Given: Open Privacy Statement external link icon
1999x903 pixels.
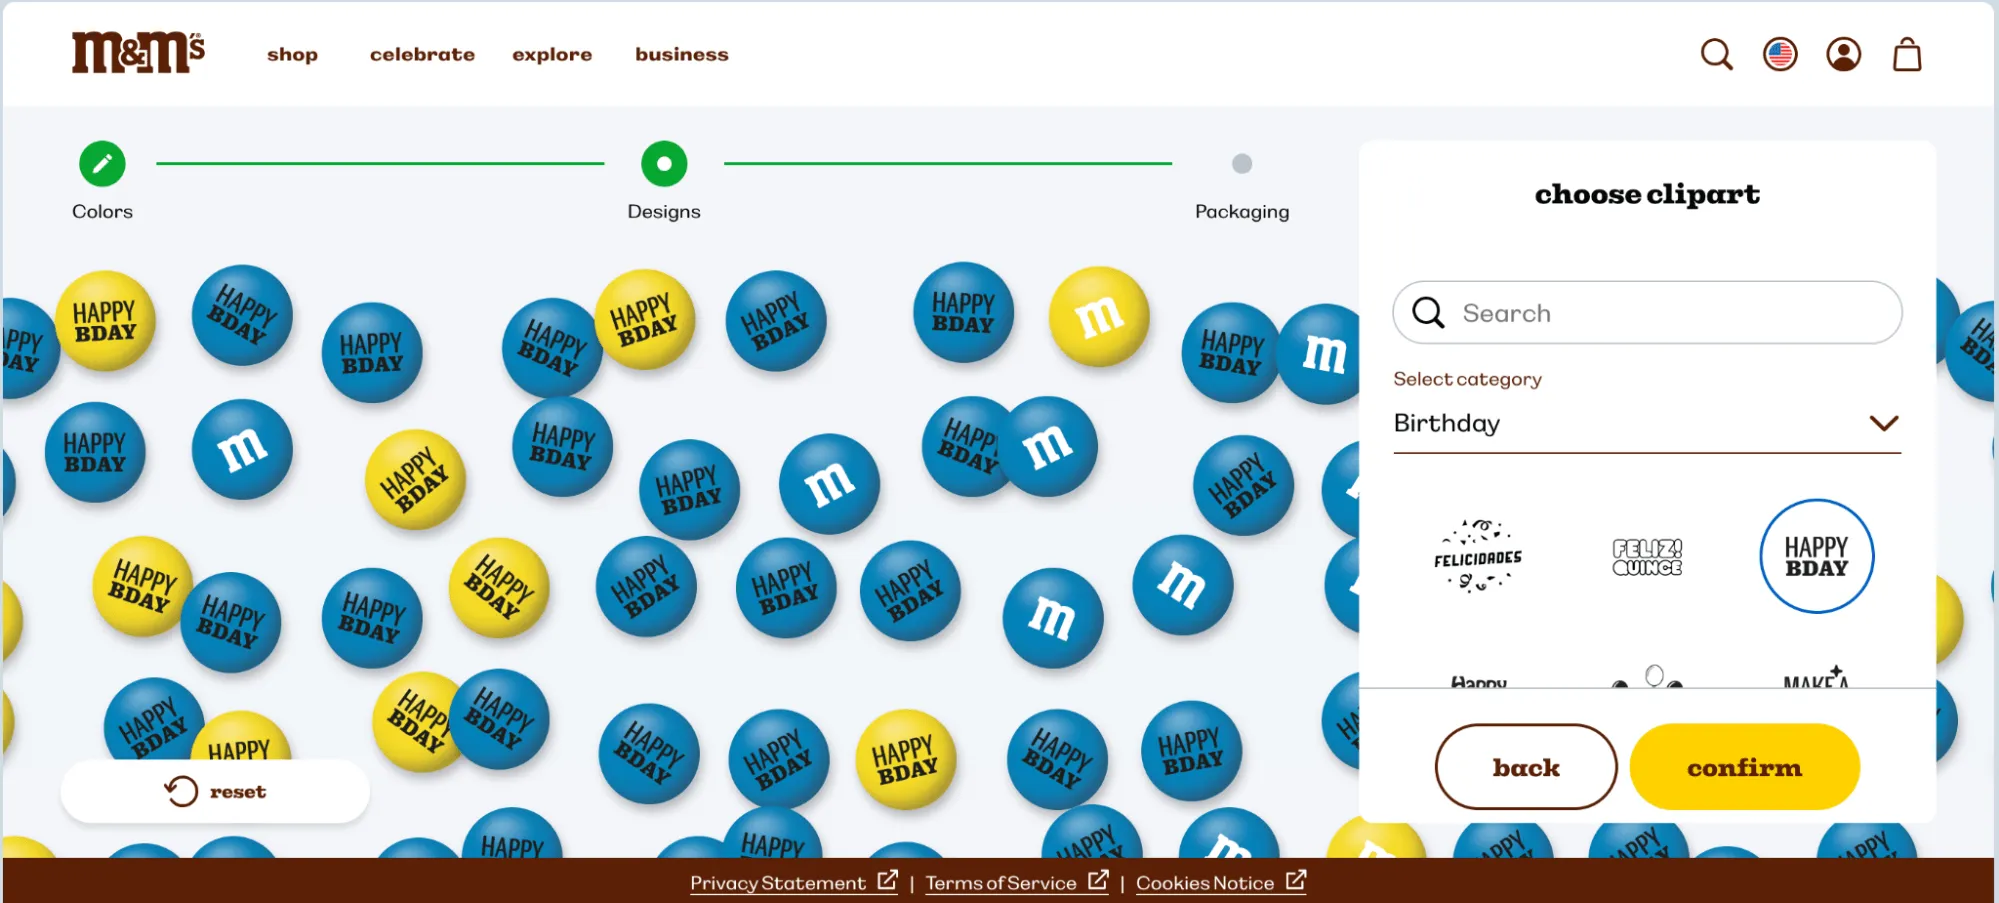Looking at the screenshot, I should [887, 880].
